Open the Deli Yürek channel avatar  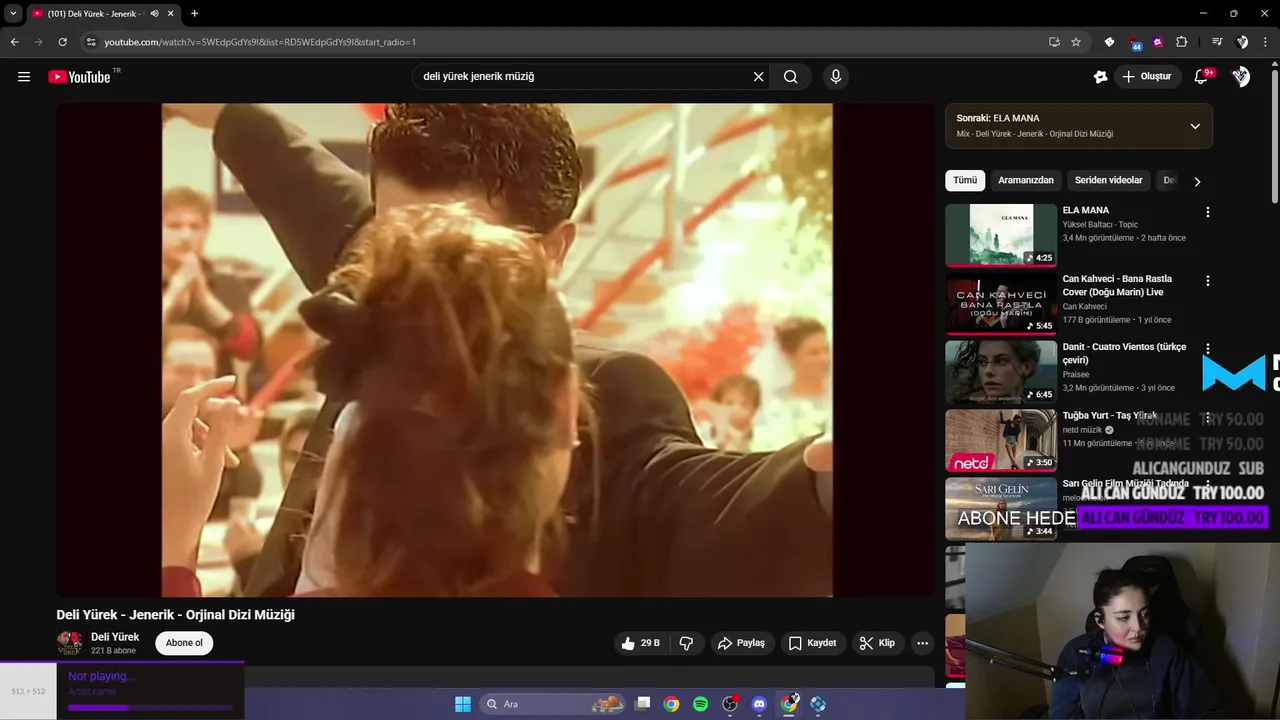(x=69, y=643)
